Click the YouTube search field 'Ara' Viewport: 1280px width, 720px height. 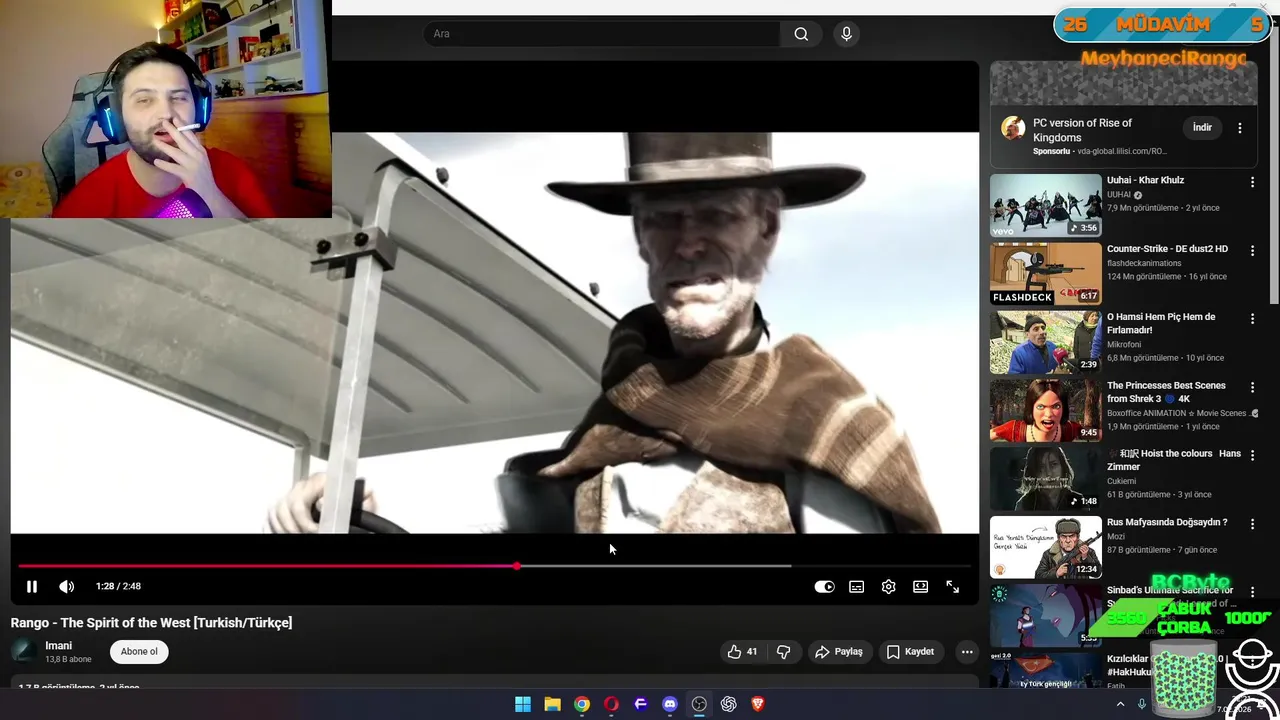tap(601, 34)
